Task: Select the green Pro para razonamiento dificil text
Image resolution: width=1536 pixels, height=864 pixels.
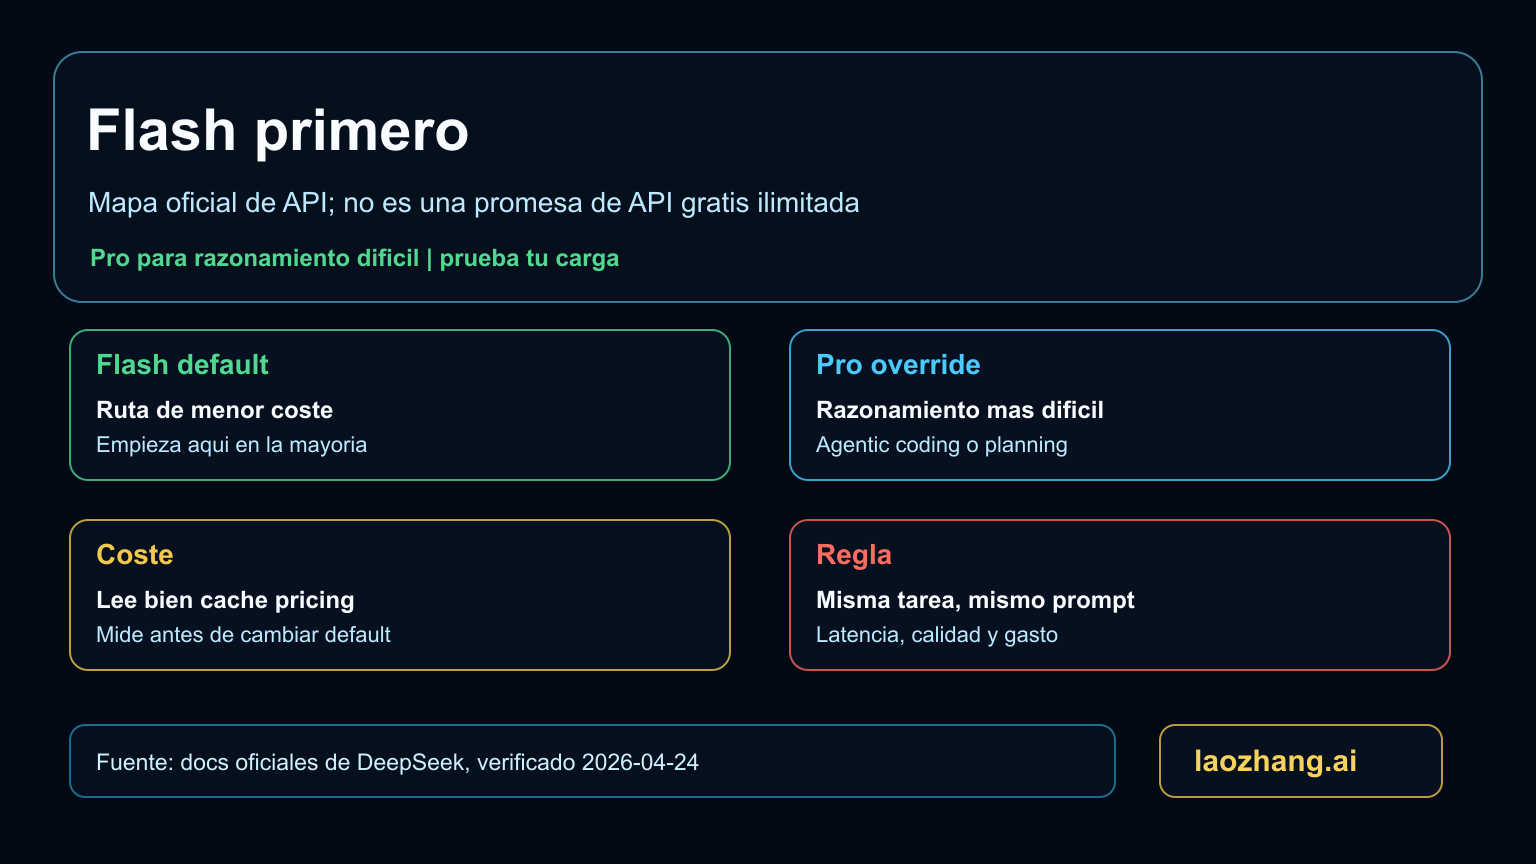Action: (x=354, y=258)
